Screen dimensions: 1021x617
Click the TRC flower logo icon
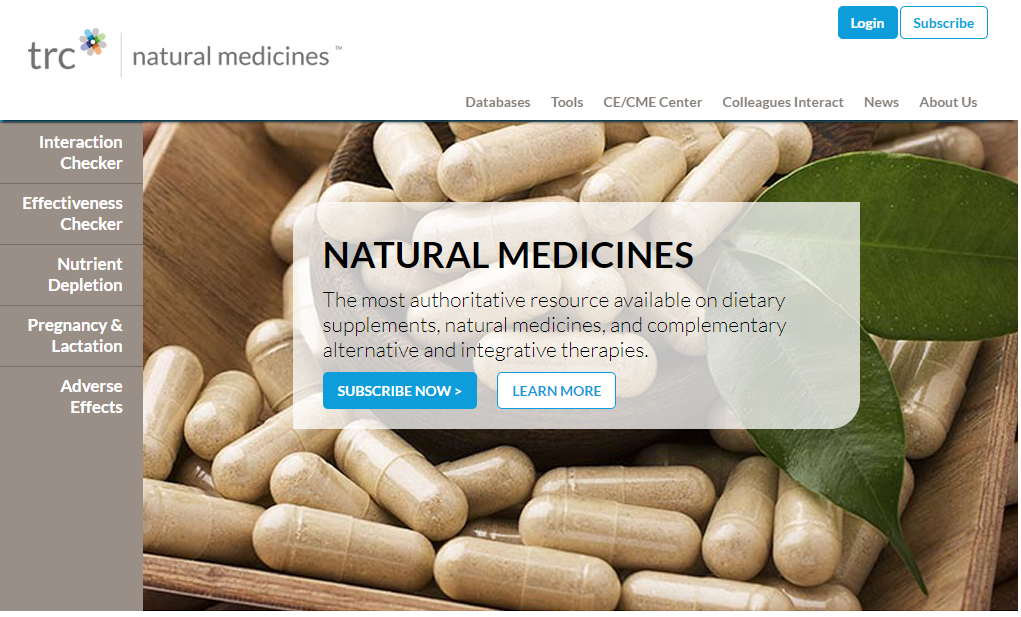[92, 42]
